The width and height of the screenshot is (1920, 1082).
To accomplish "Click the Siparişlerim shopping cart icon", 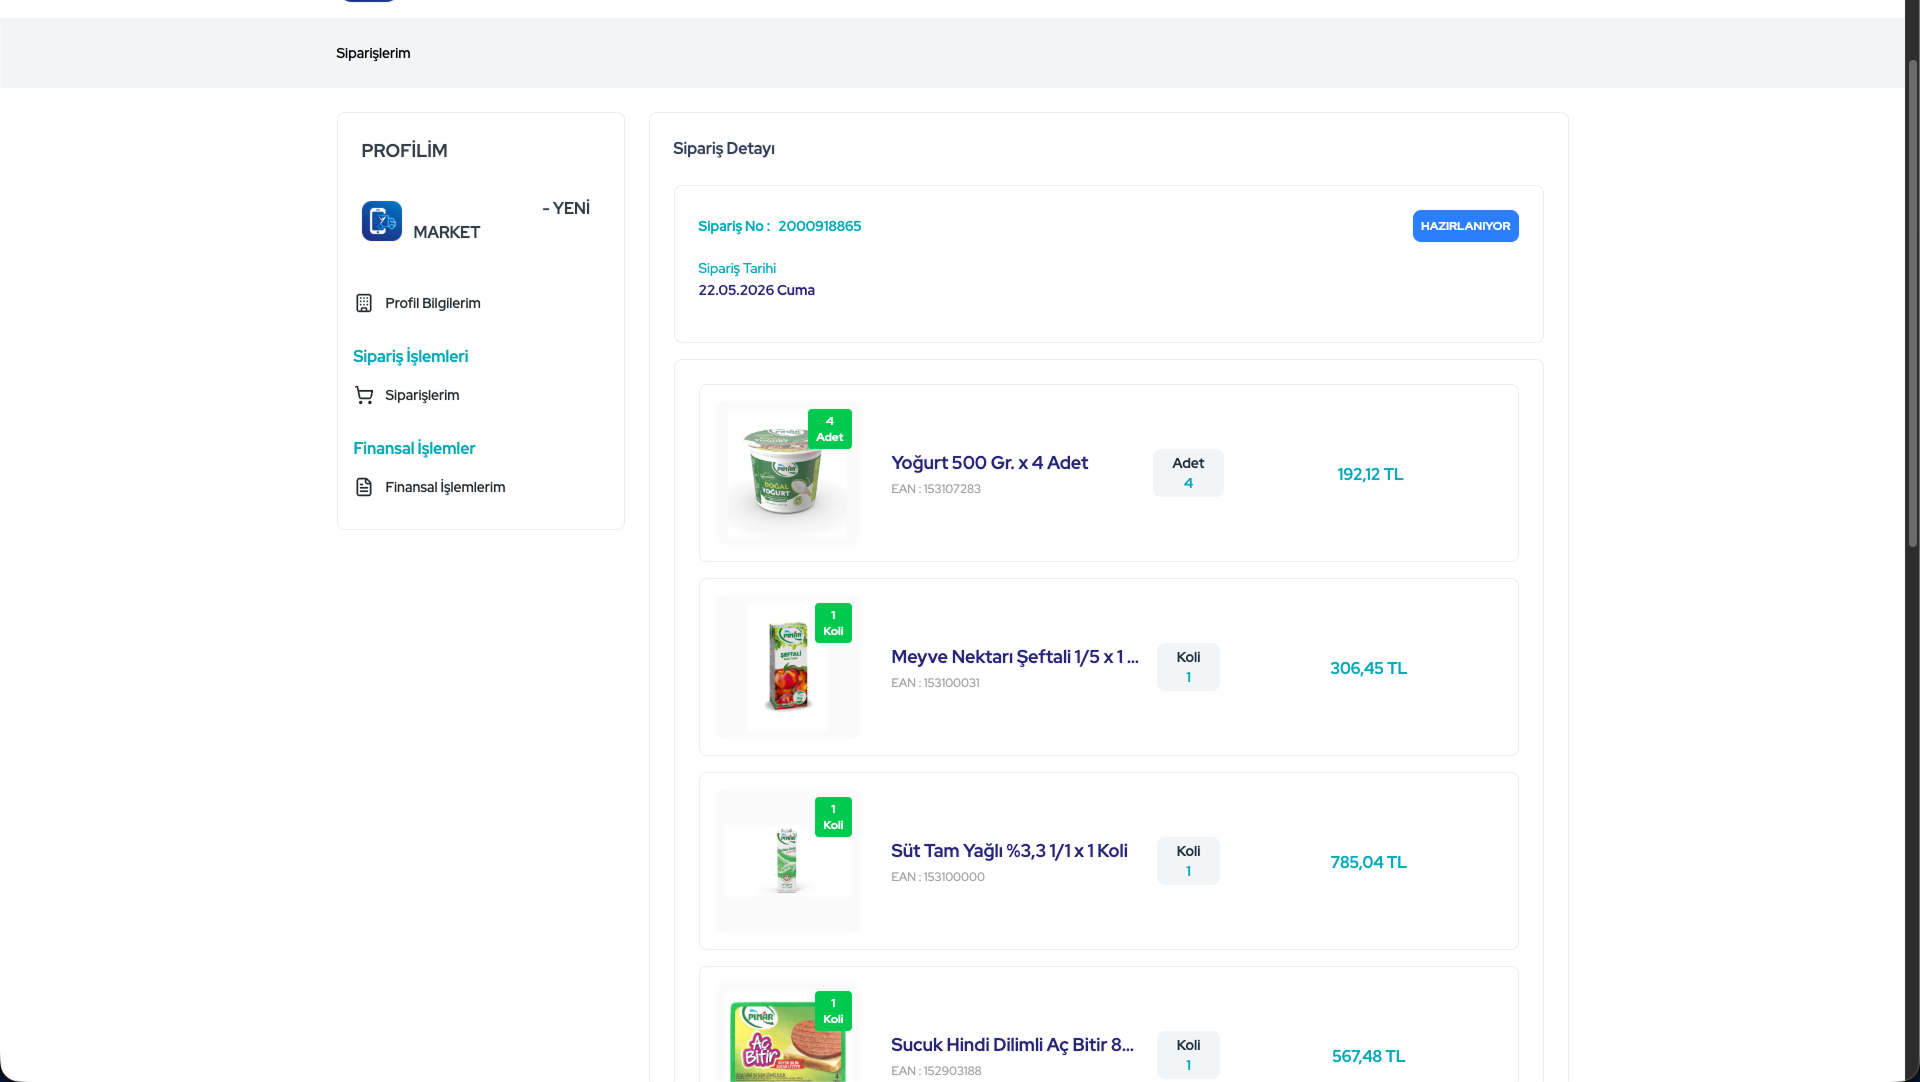I will [x=364, y=395].
